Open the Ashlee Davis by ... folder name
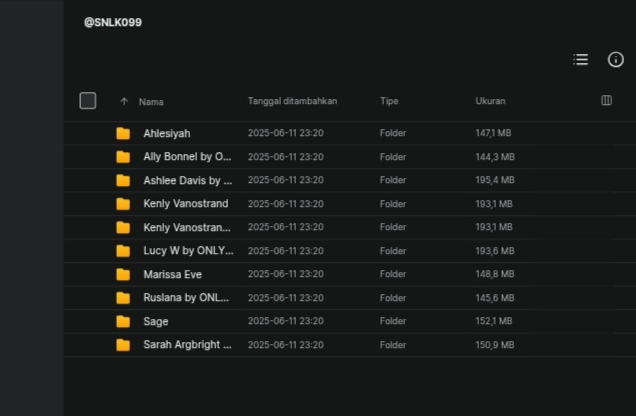 coord(188,180)
